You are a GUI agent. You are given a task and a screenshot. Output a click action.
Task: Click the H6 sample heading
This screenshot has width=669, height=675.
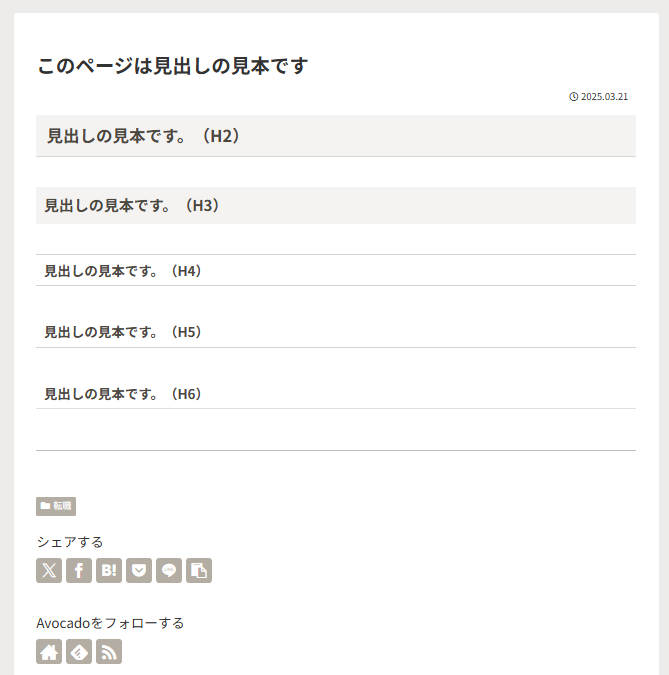click(123, 394)
